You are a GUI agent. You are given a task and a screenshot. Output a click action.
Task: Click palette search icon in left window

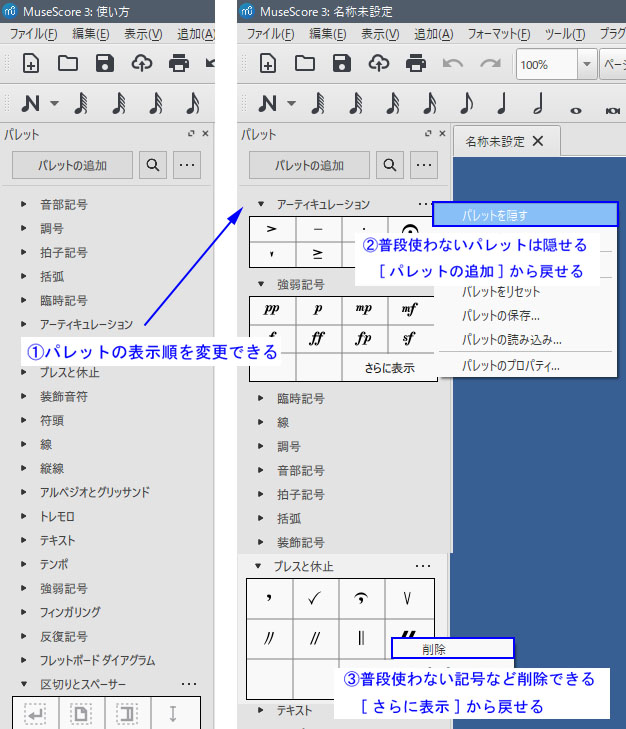pos(153,165)
